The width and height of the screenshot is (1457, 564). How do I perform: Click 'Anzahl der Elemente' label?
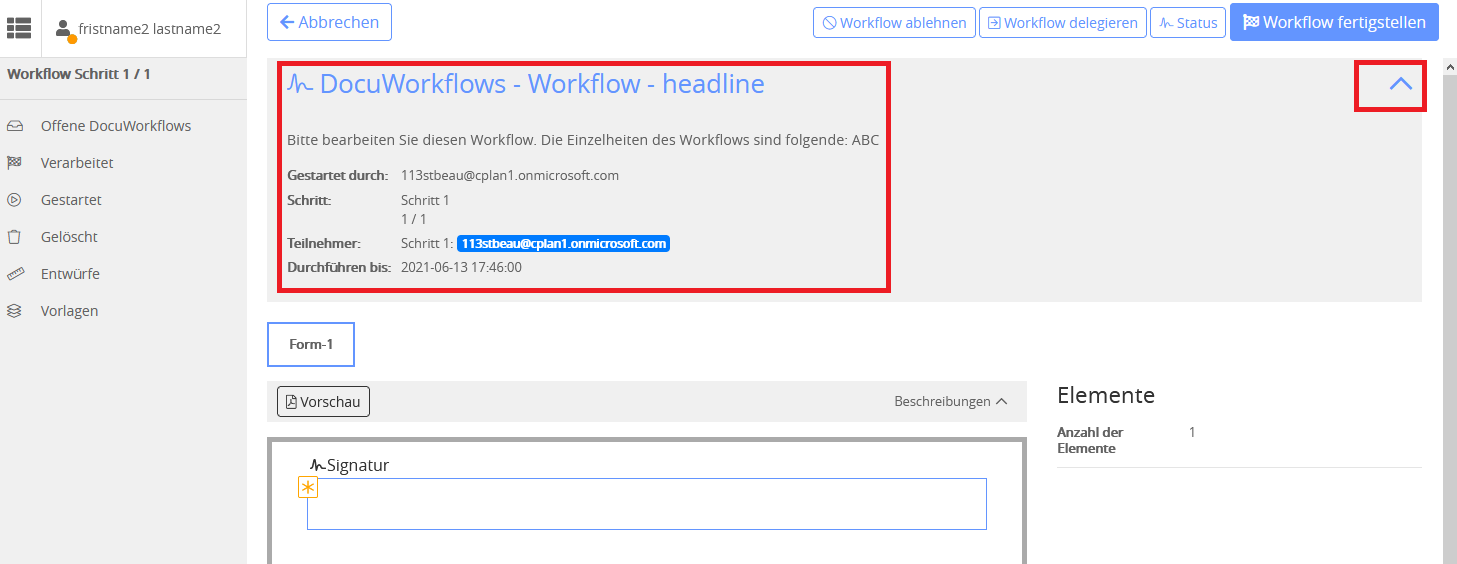[x=1090, y=440]
